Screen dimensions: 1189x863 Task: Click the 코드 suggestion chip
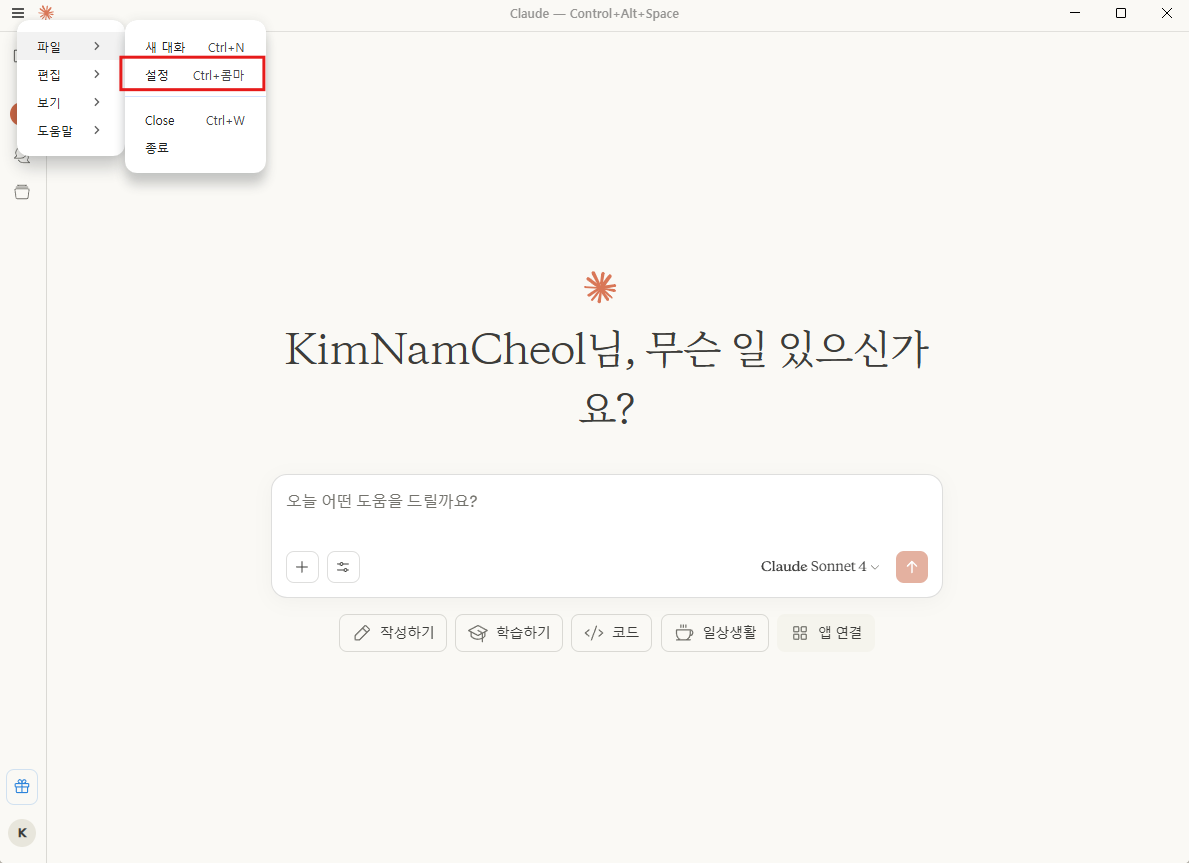point(611,632)
